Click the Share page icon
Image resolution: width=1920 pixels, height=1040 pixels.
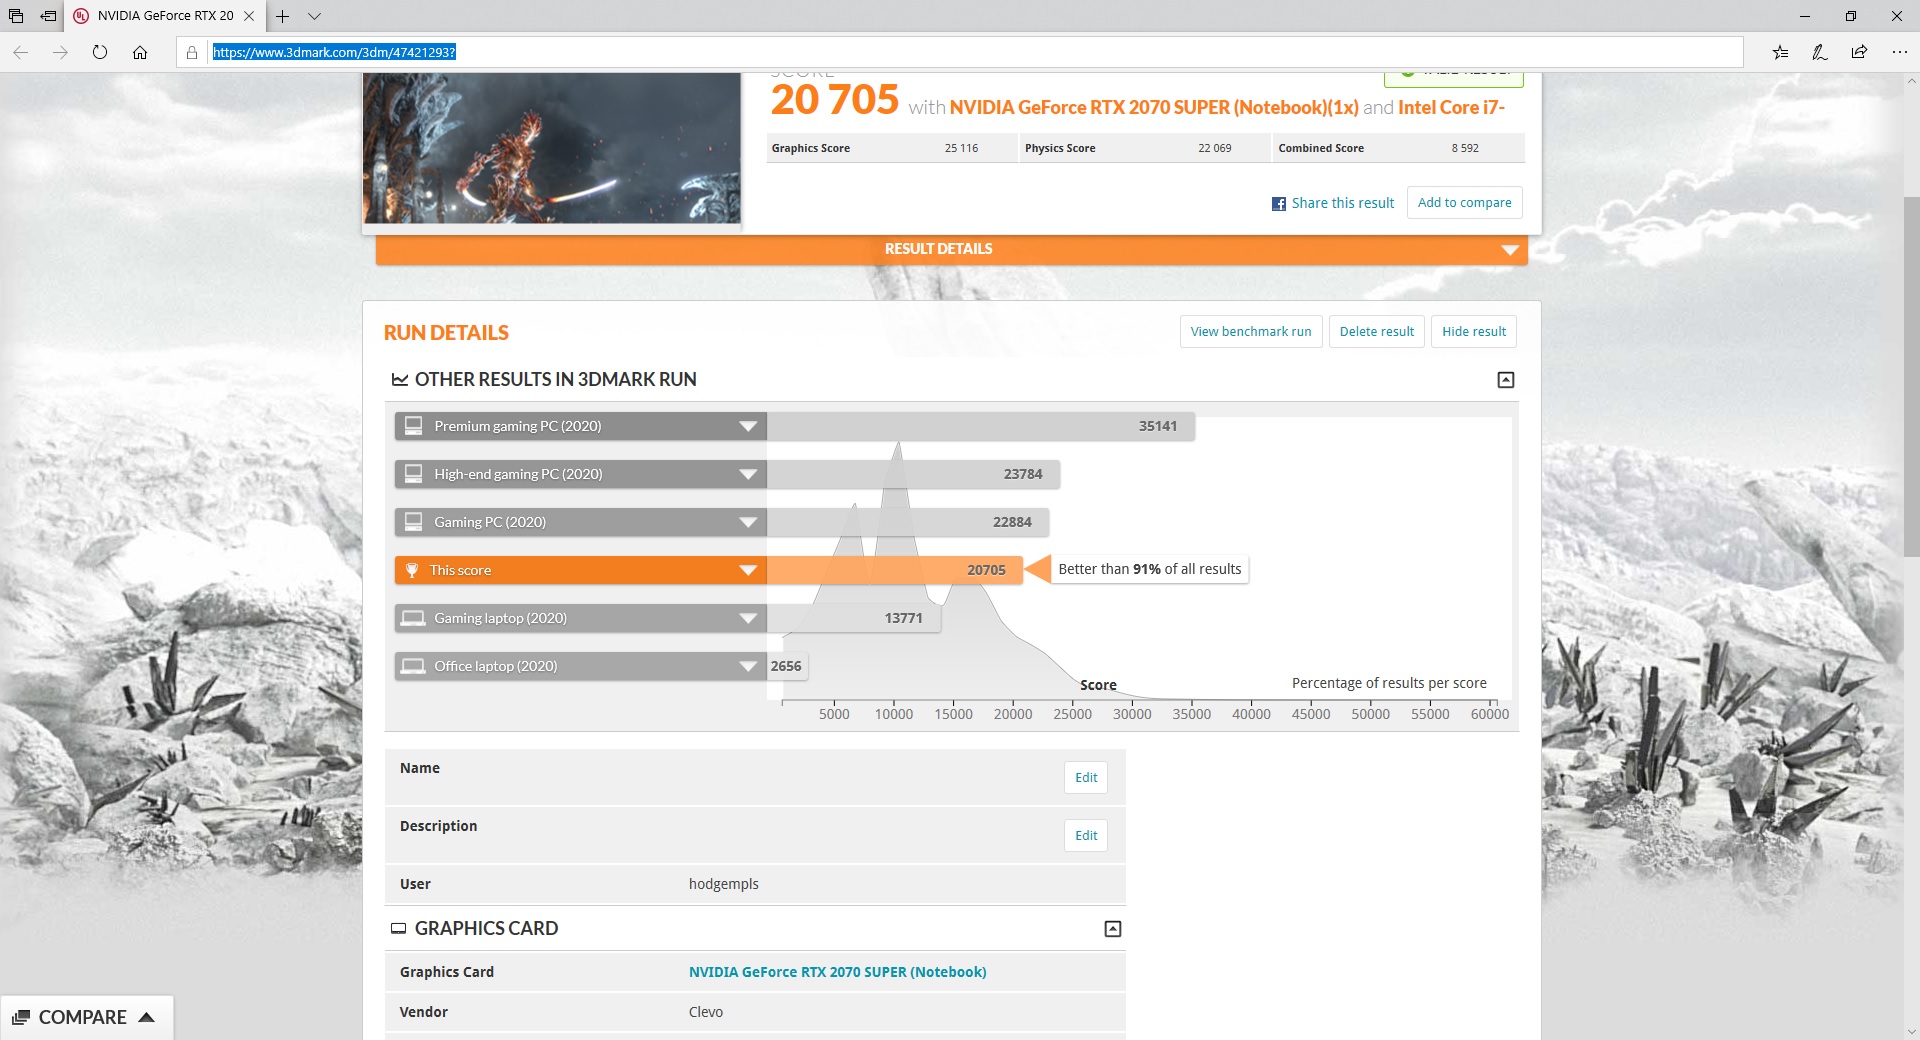pyautogui.click(x=1859, y=52)
